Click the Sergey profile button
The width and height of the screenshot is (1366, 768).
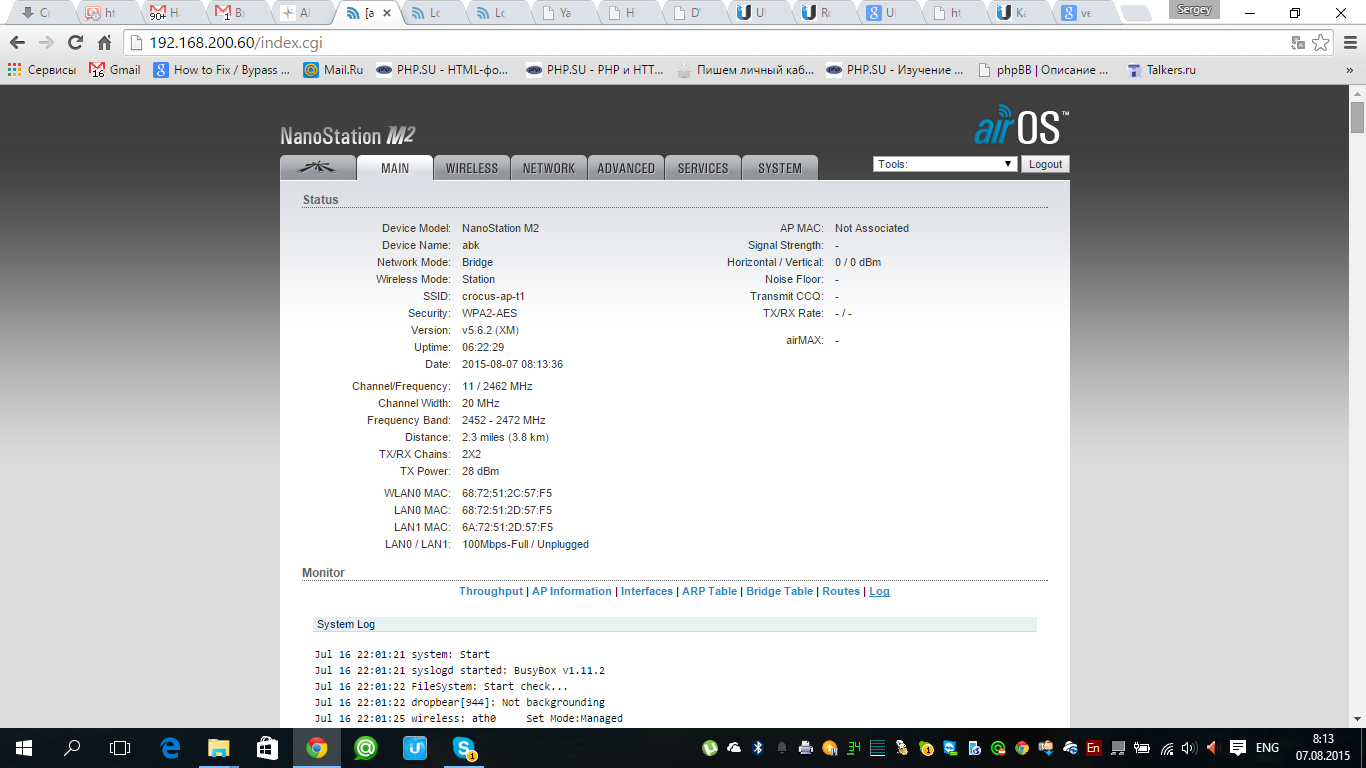[1194, 10]
